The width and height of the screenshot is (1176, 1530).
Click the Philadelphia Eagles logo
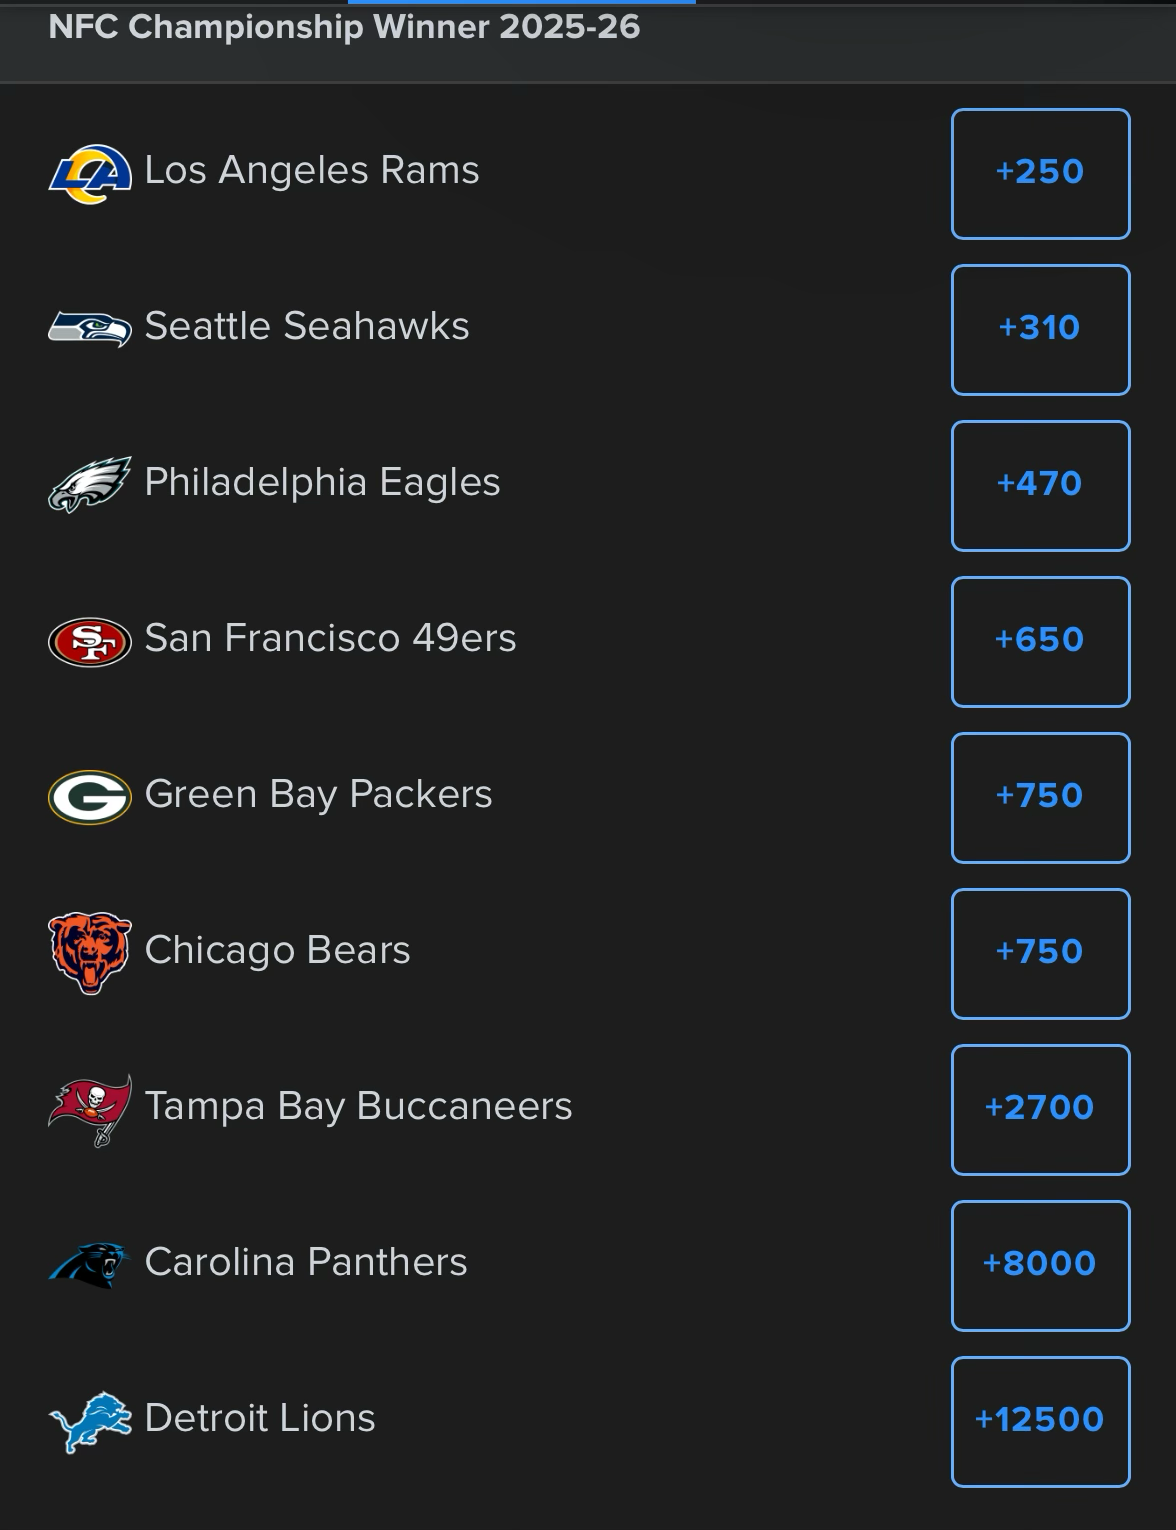[x=90, y=484]
